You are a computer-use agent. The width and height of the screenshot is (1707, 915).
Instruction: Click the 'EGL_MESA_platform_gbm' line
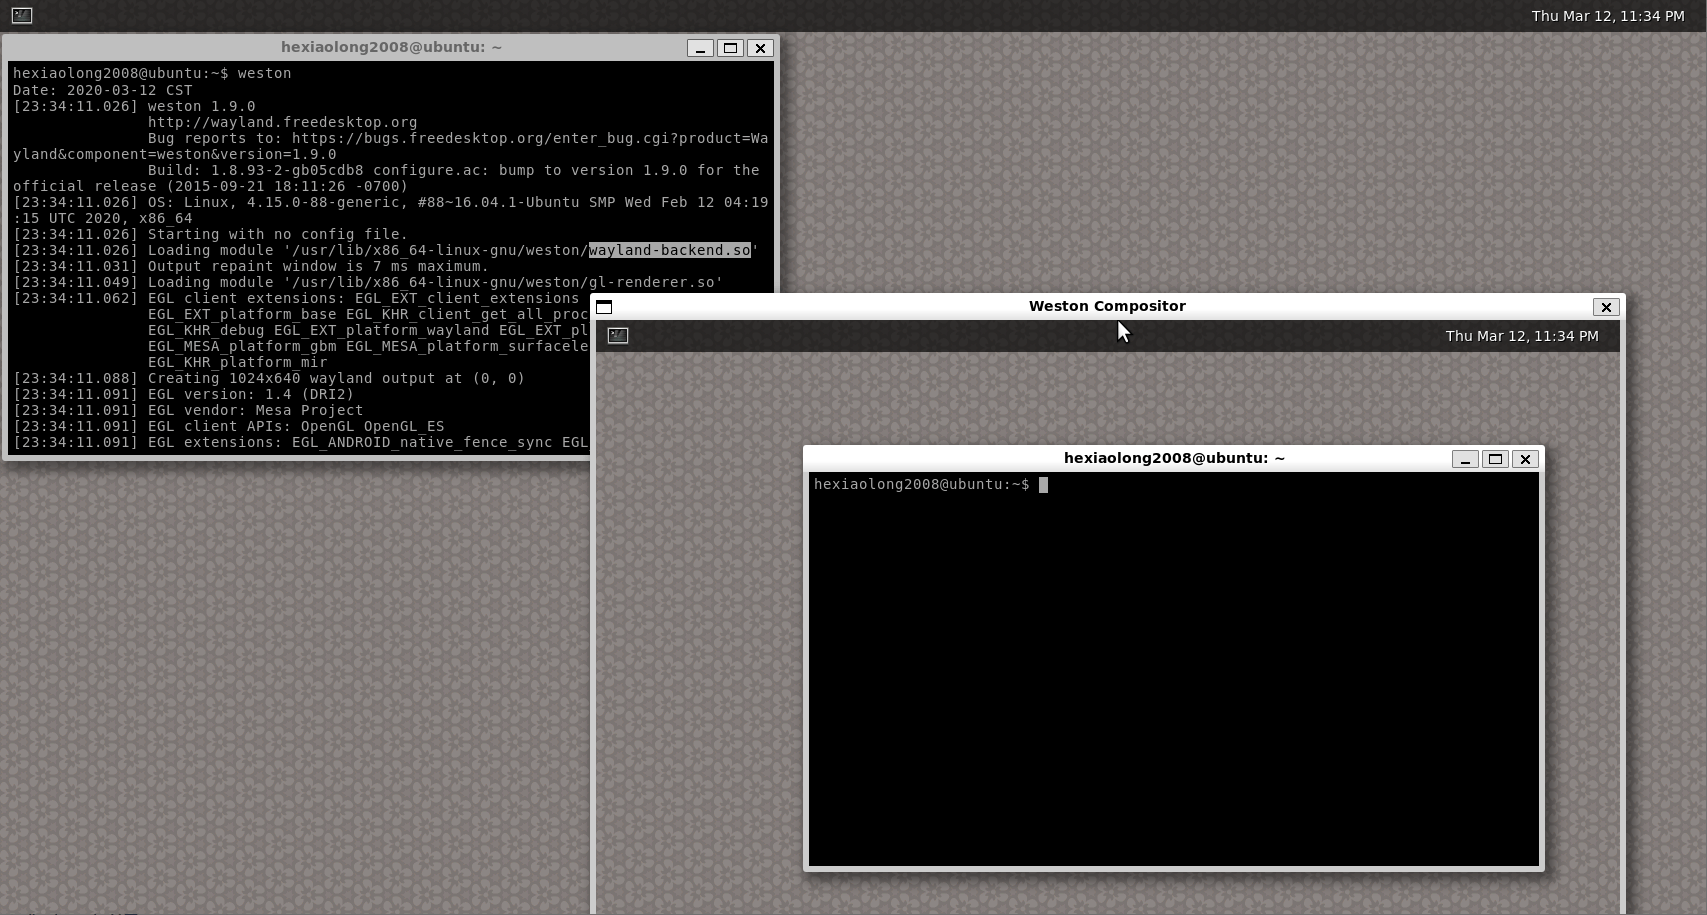point(368,346)
